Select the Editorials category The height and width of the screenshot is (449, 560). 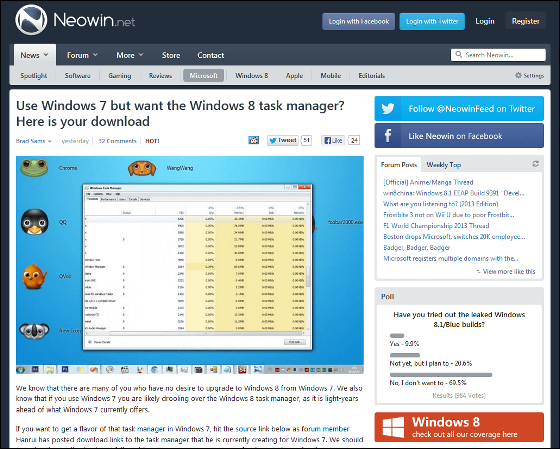[371, 75]
